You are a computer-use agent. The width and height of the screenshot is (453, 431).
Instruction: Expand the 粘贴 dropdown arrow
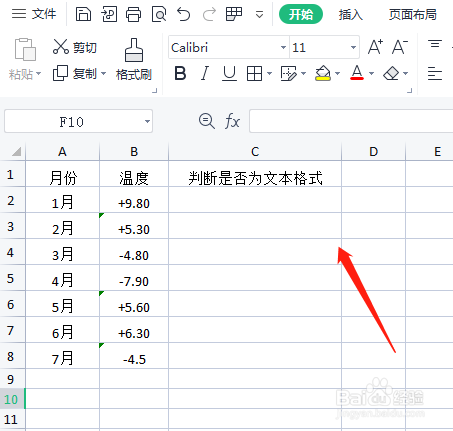click(38, 74)
